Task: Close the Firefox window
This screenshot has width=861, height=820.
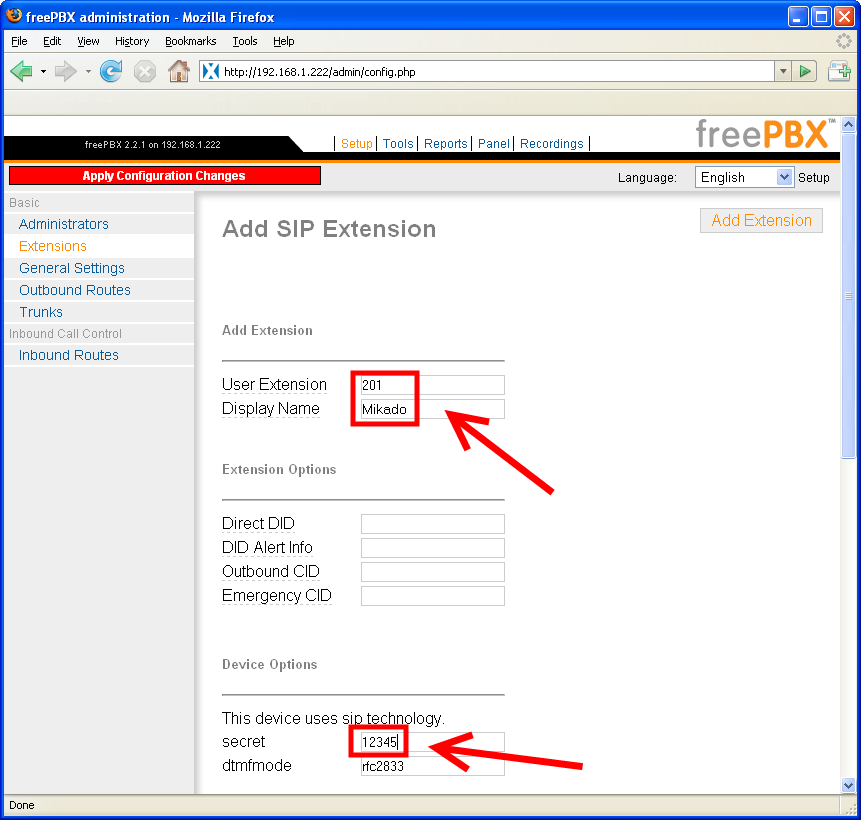Action: tap(845, 16)
